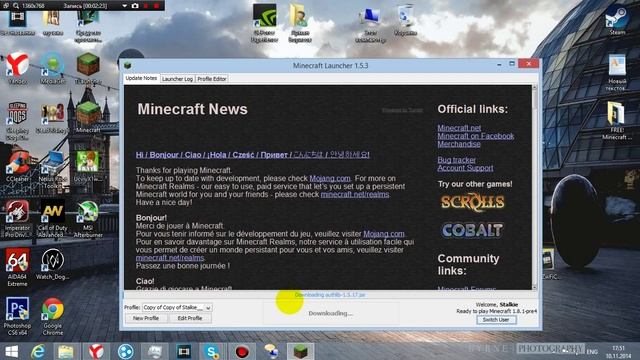The image size is (640, 360).
Task: Launch the Watch_Dogs desktop shortcut
Action: tap(53, 263)
